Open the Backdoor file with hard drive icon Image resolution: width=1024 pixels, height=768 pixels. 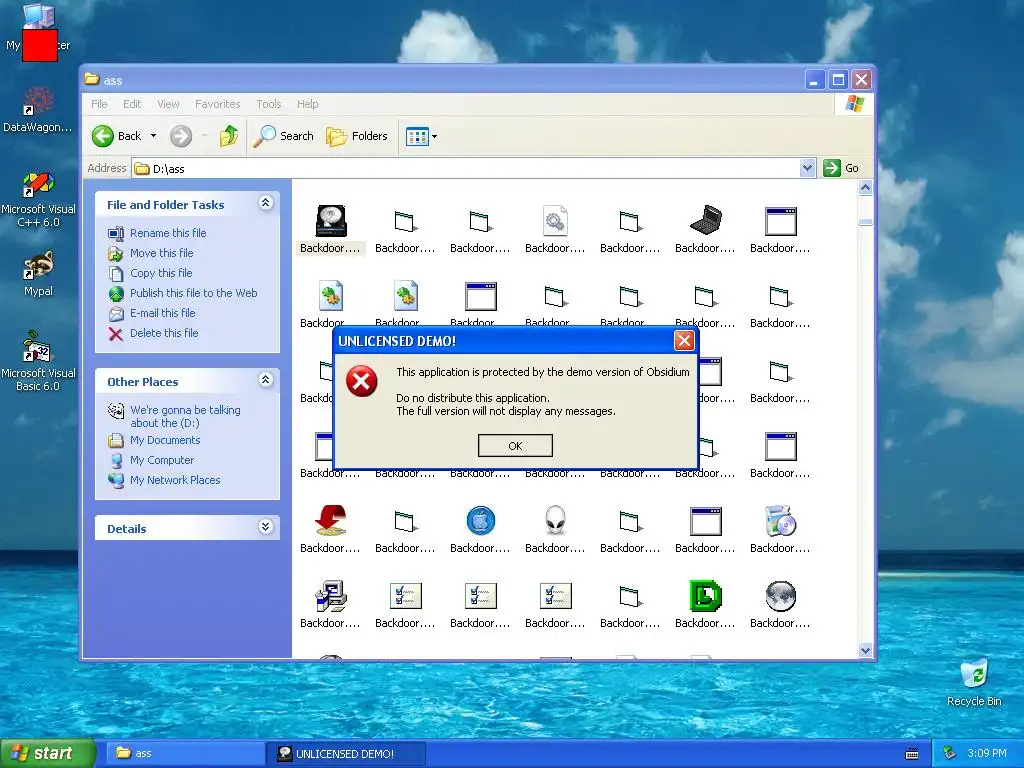coord(330,229)
